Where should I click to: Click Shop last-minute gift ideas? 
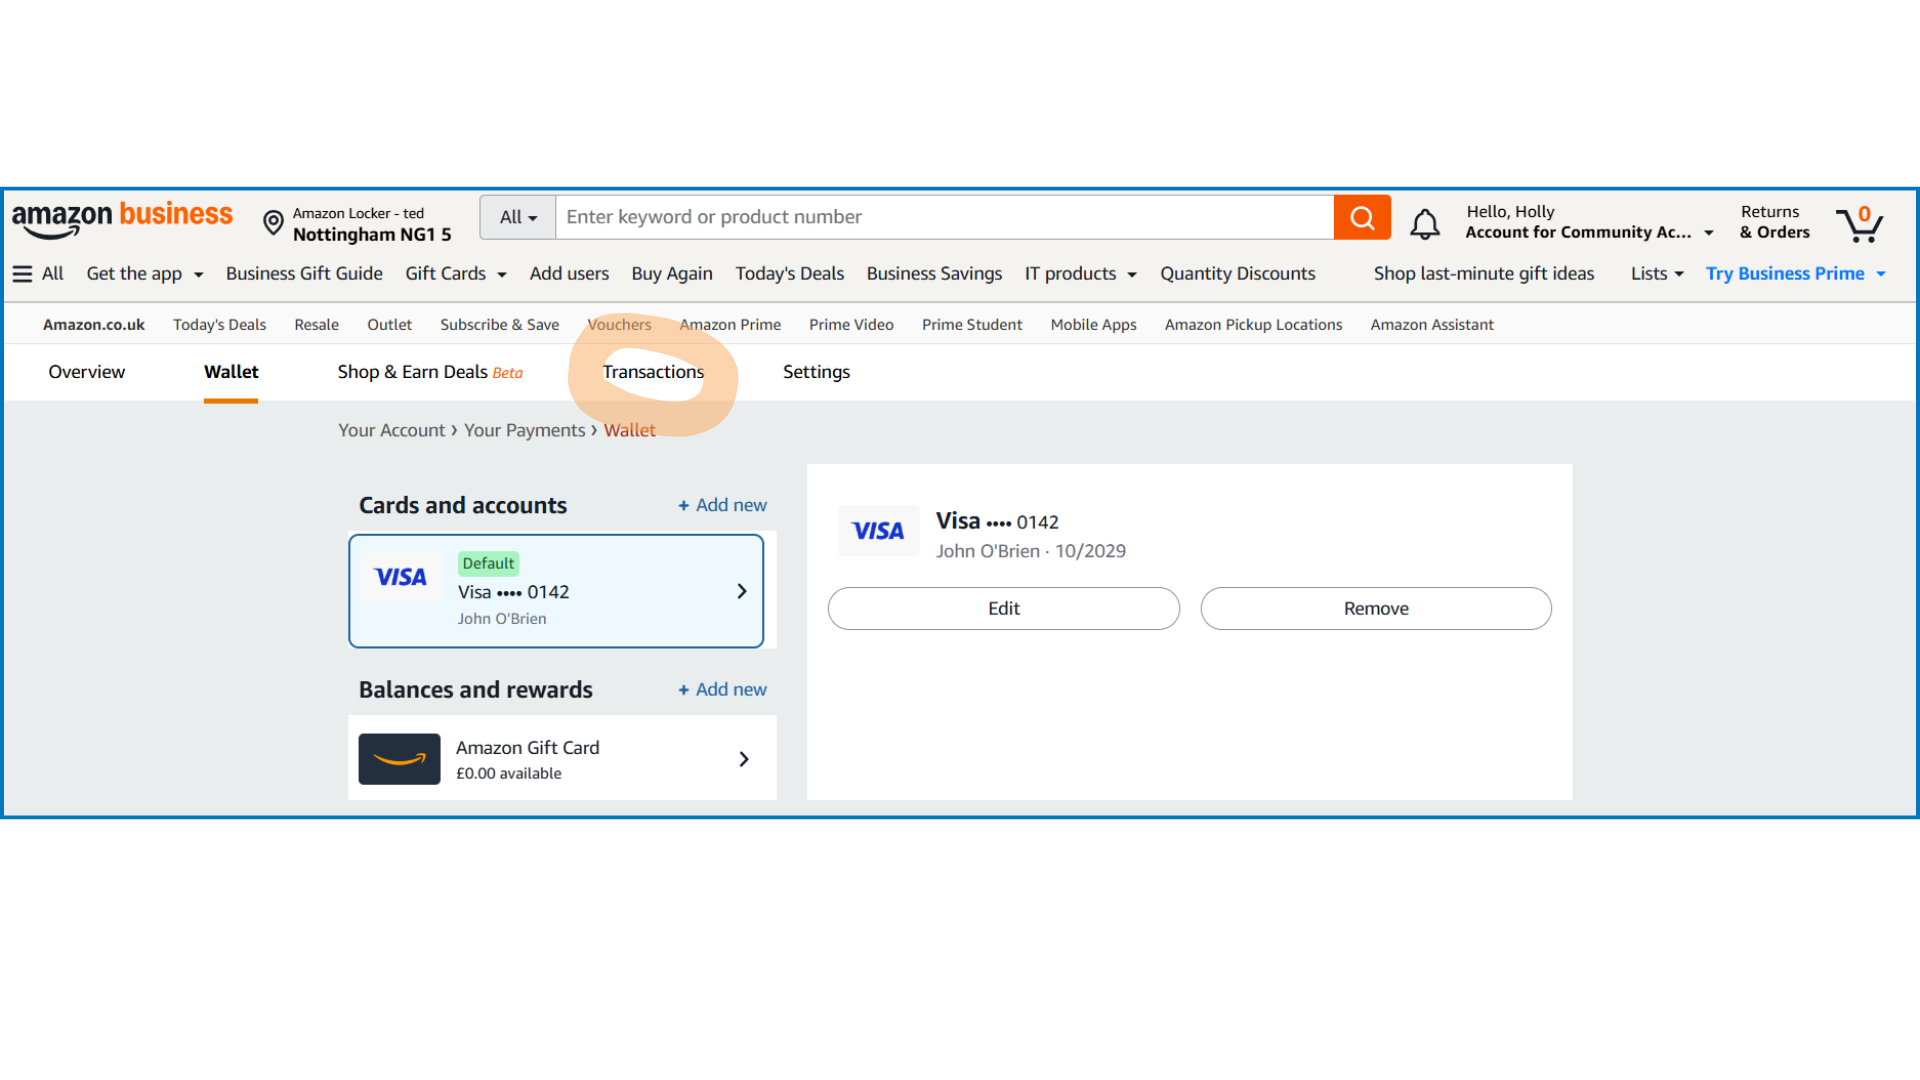tap(1484, 274)
